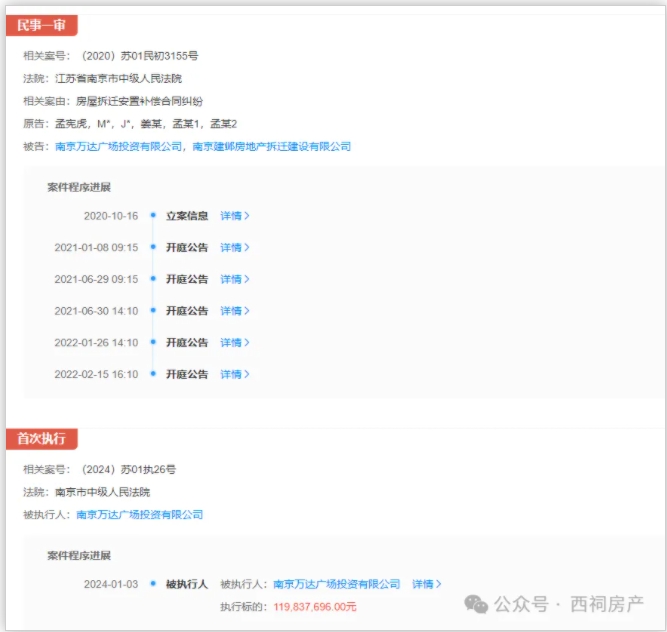Click the timeline dot for 2021-06-29 09:15

point(153,279)
